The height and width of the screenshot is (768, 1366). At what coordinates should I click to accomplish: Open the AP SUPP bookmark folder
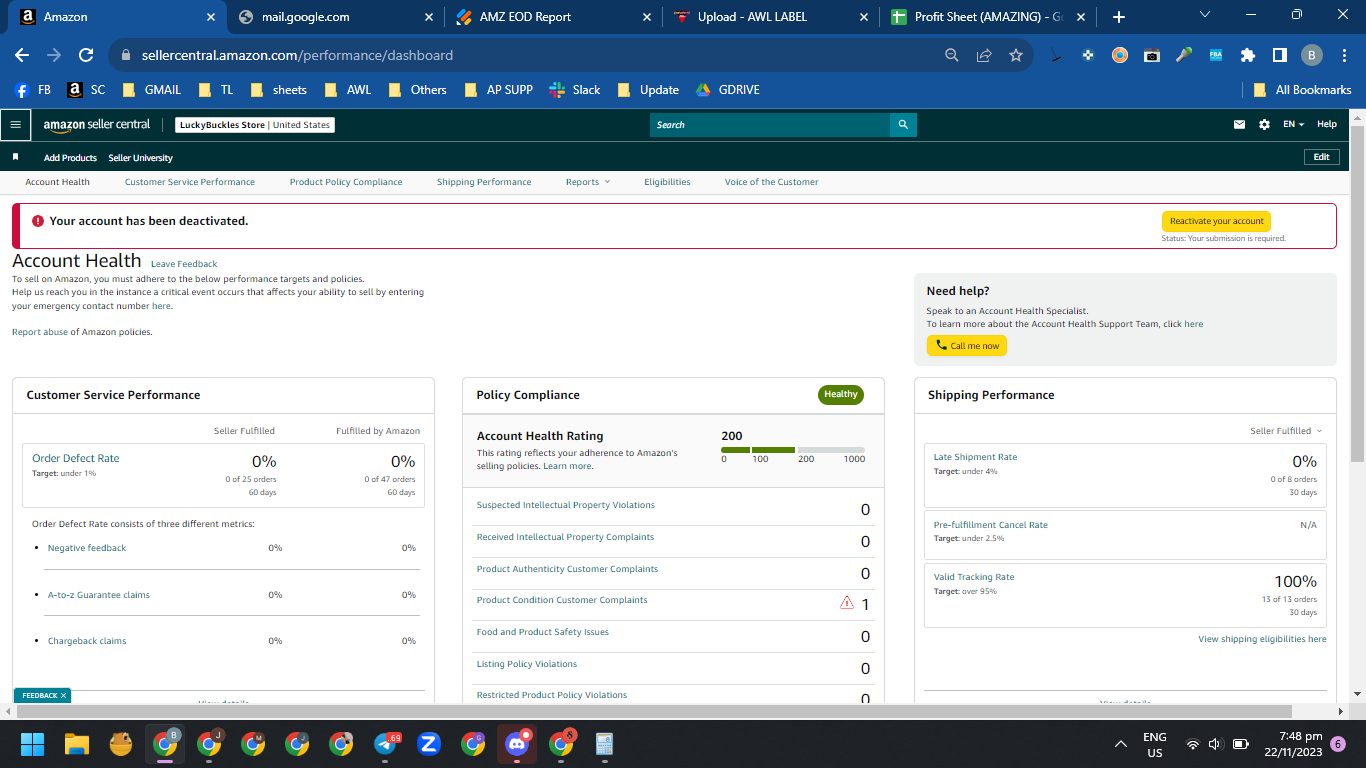point(499,90)
